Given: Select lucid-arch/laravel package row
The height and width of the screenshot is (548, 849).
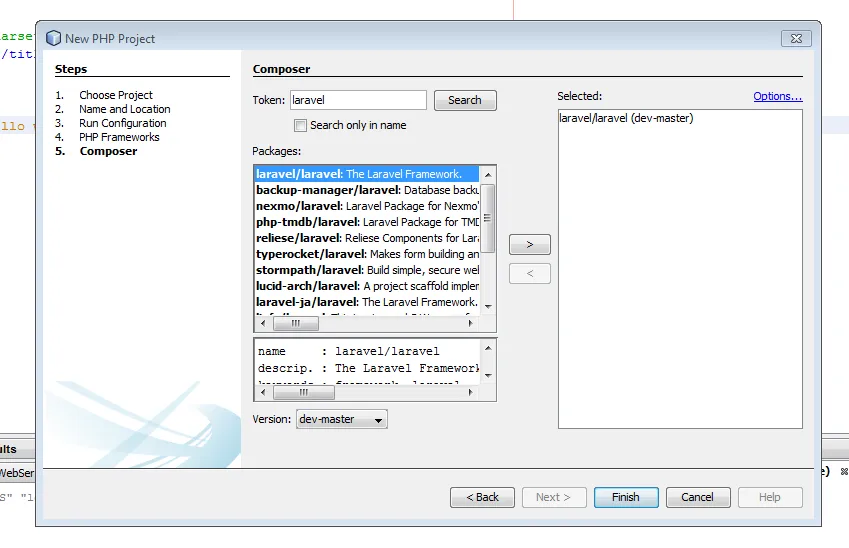Looking at the screenshot, I should coord(367,286).
